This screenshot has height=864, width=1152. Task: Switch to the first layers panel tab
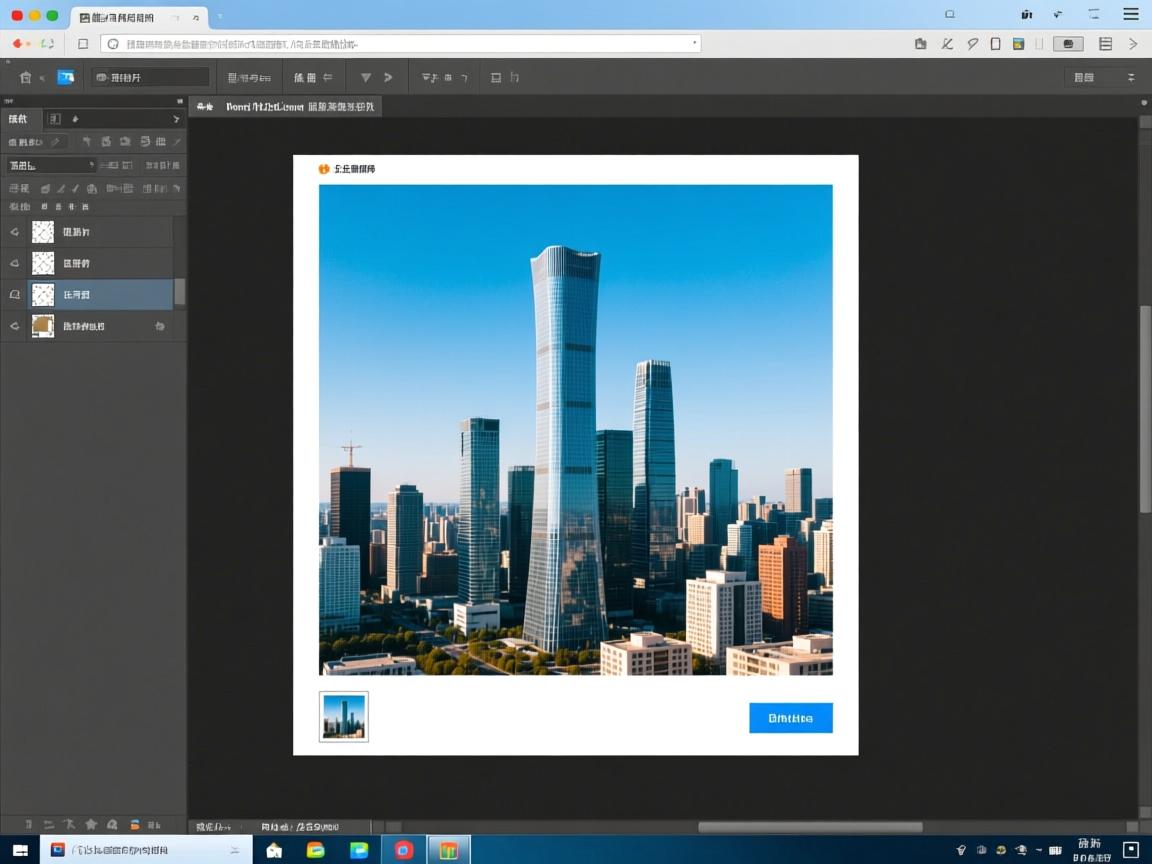pos(18,119)
